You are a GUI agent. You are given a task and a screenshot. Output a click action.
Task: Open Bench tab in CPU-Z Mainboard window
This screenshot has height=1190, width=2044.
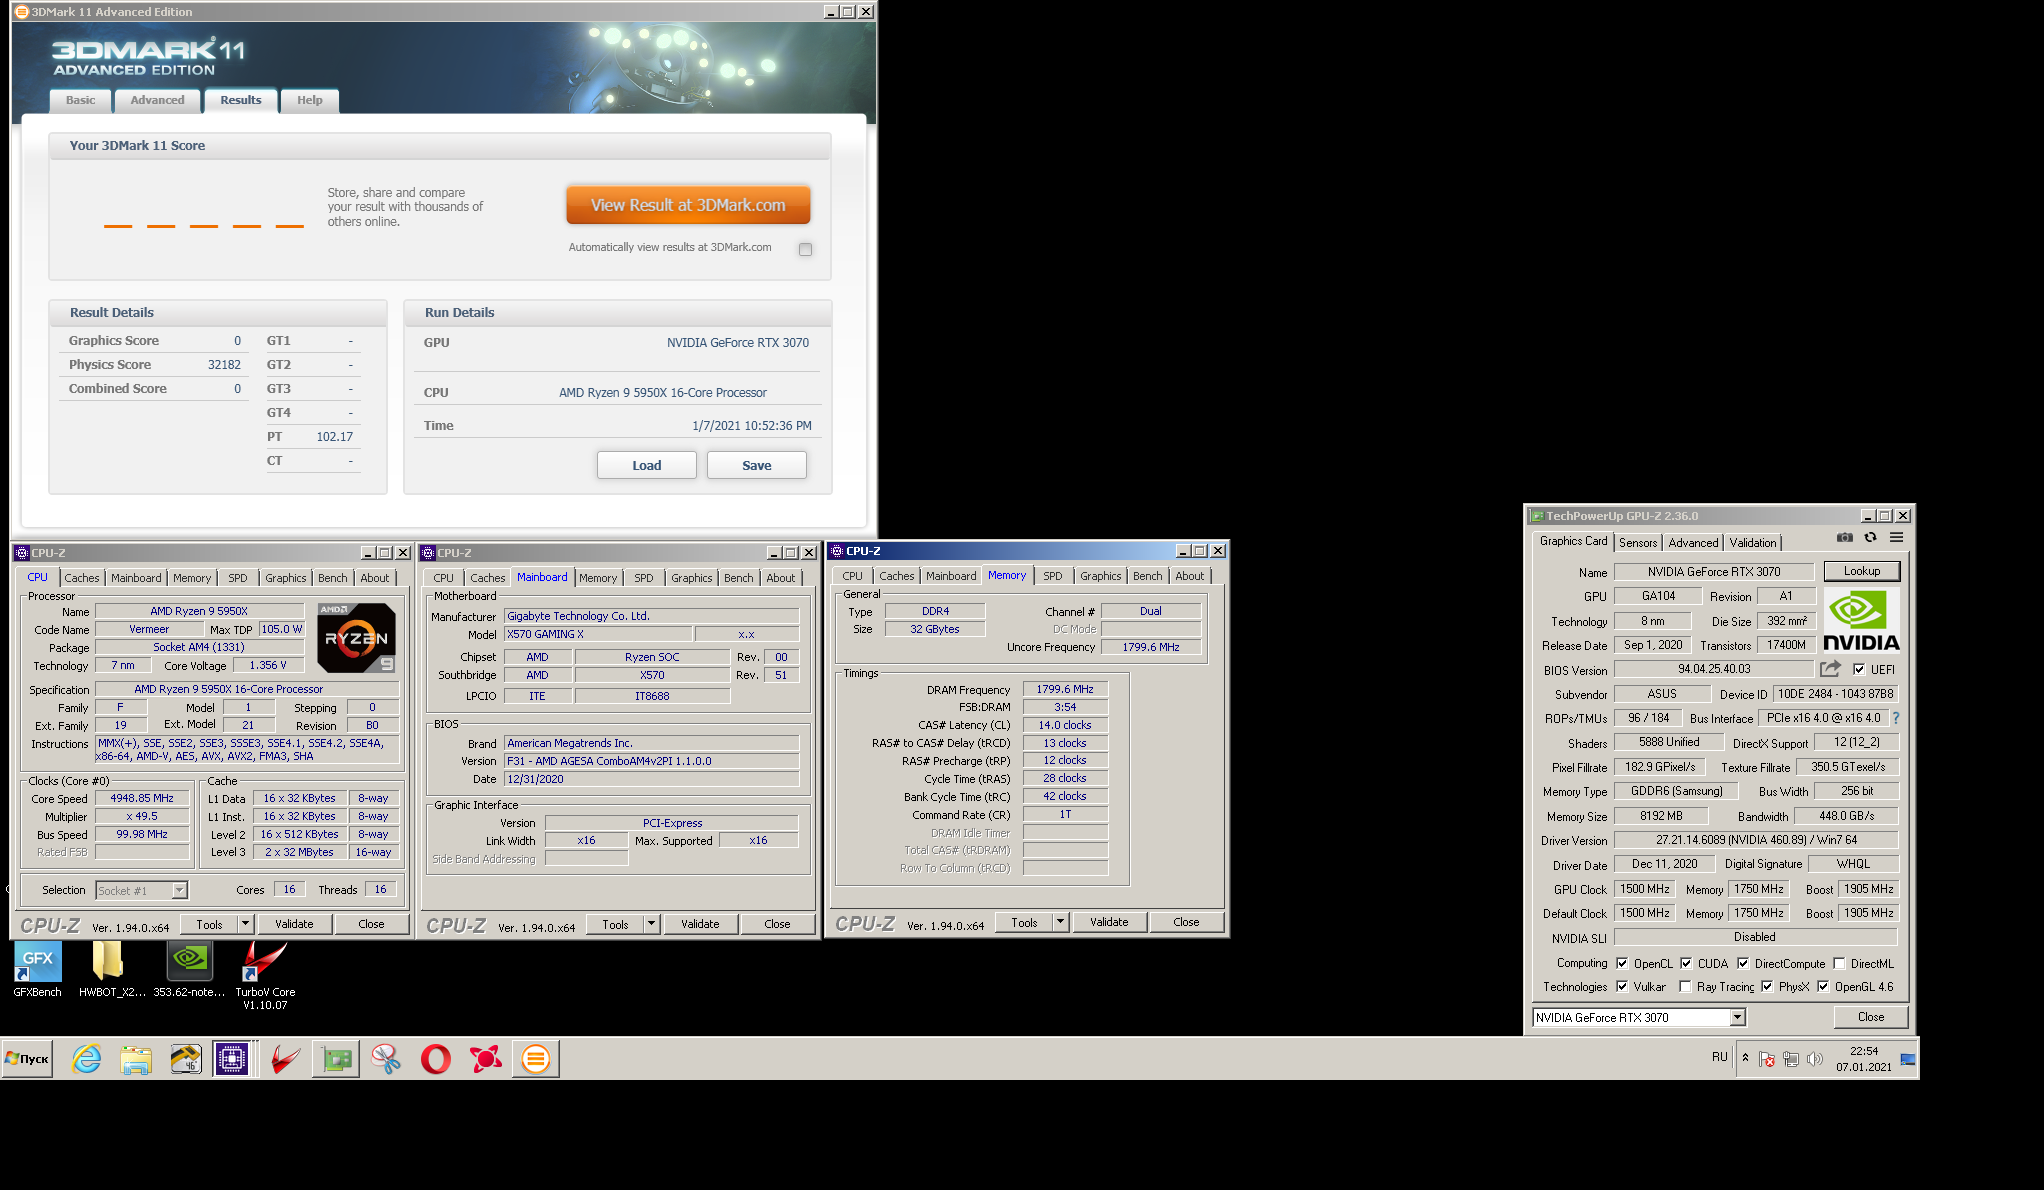point(739,578)
